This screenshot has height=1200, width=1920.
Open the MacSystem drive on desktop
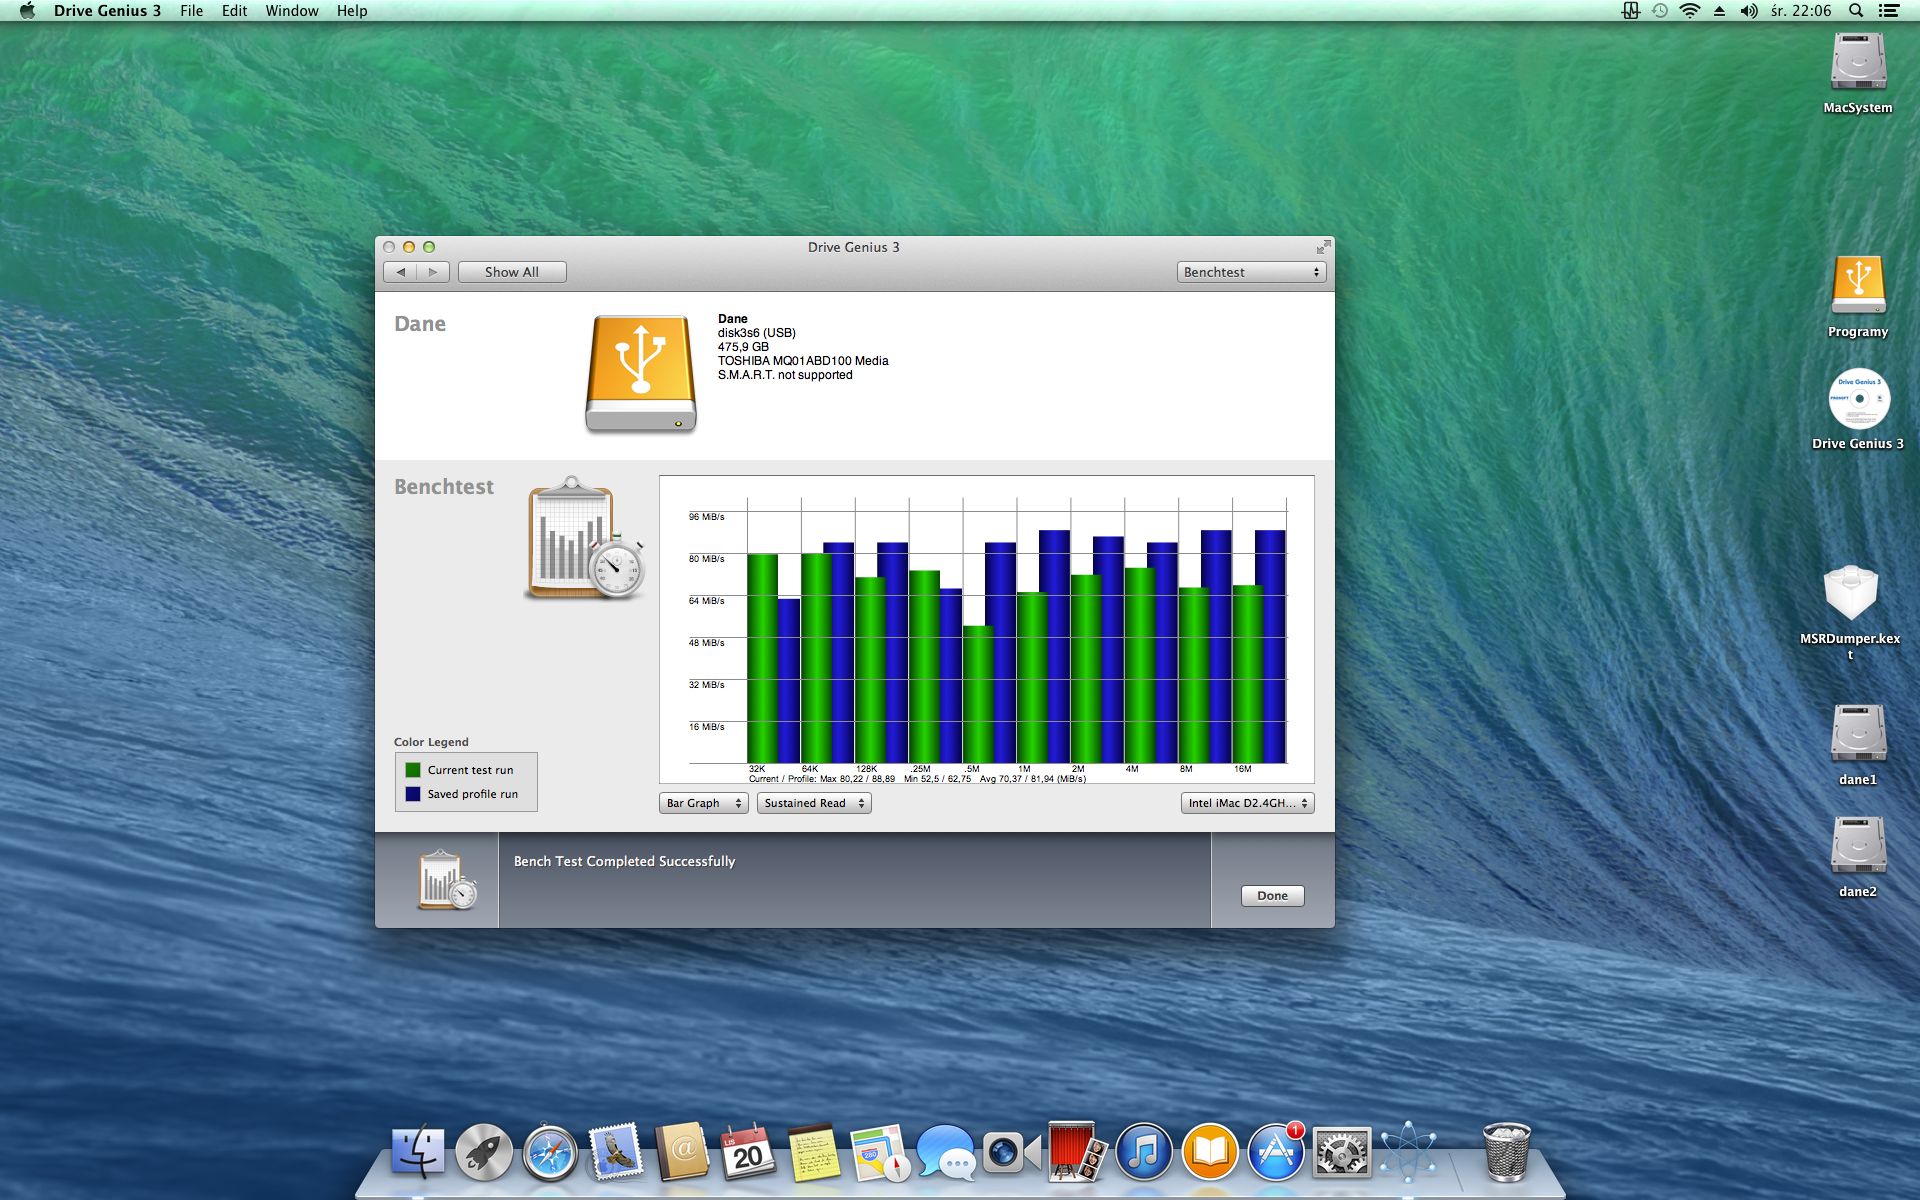(1858, 62)
